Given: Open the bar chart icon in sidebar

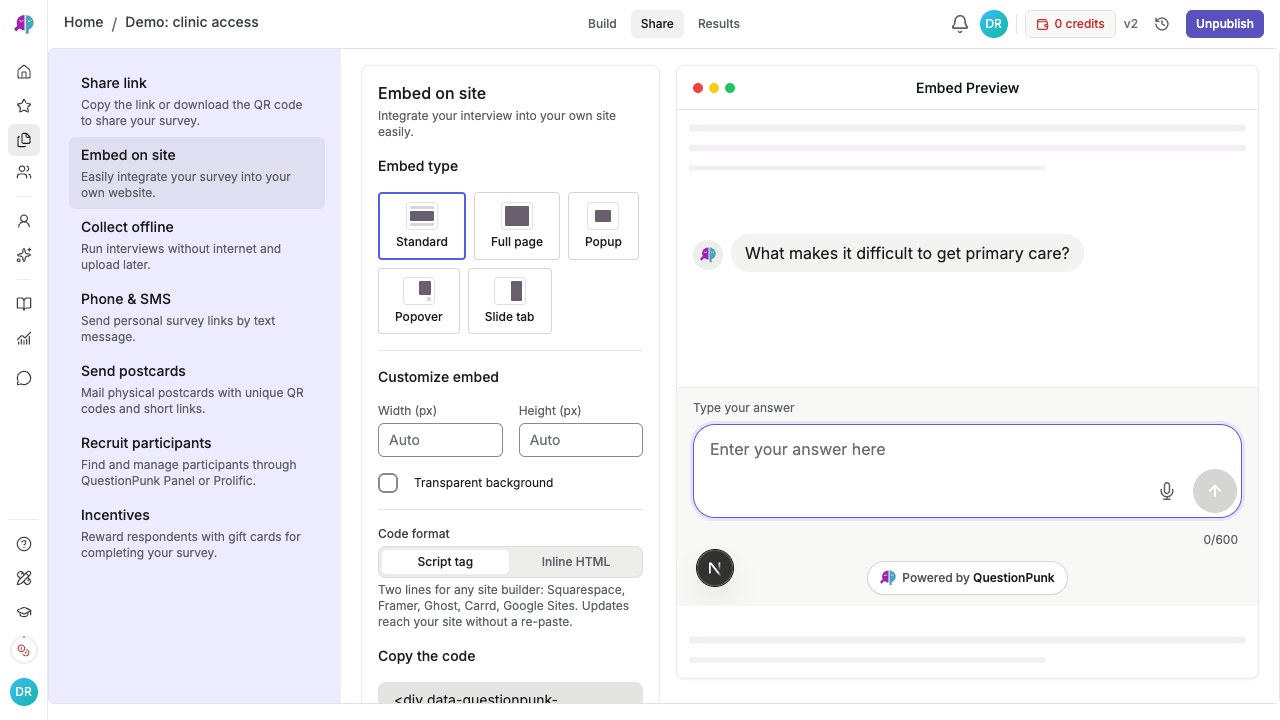Looking at the screenshot, I should coord(24,338).
